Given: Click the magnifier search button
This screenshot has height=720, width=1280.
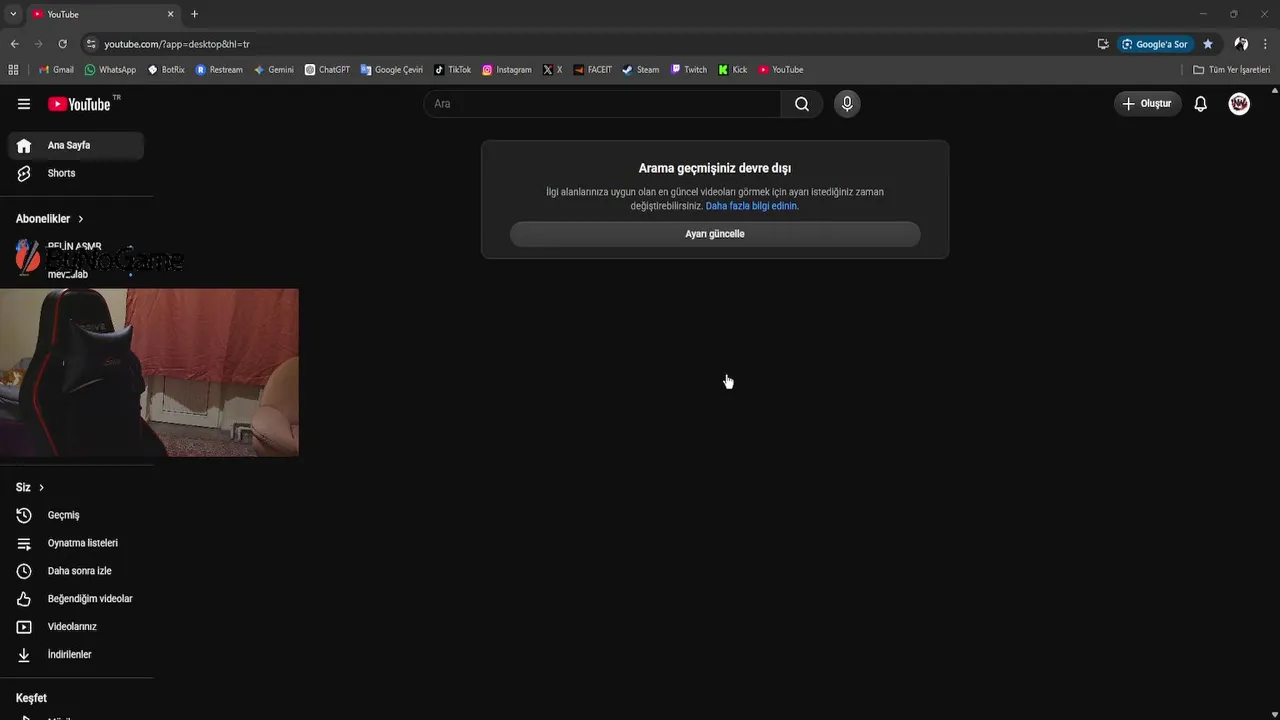Looking at the screenshot, I should tap(802, 104).
